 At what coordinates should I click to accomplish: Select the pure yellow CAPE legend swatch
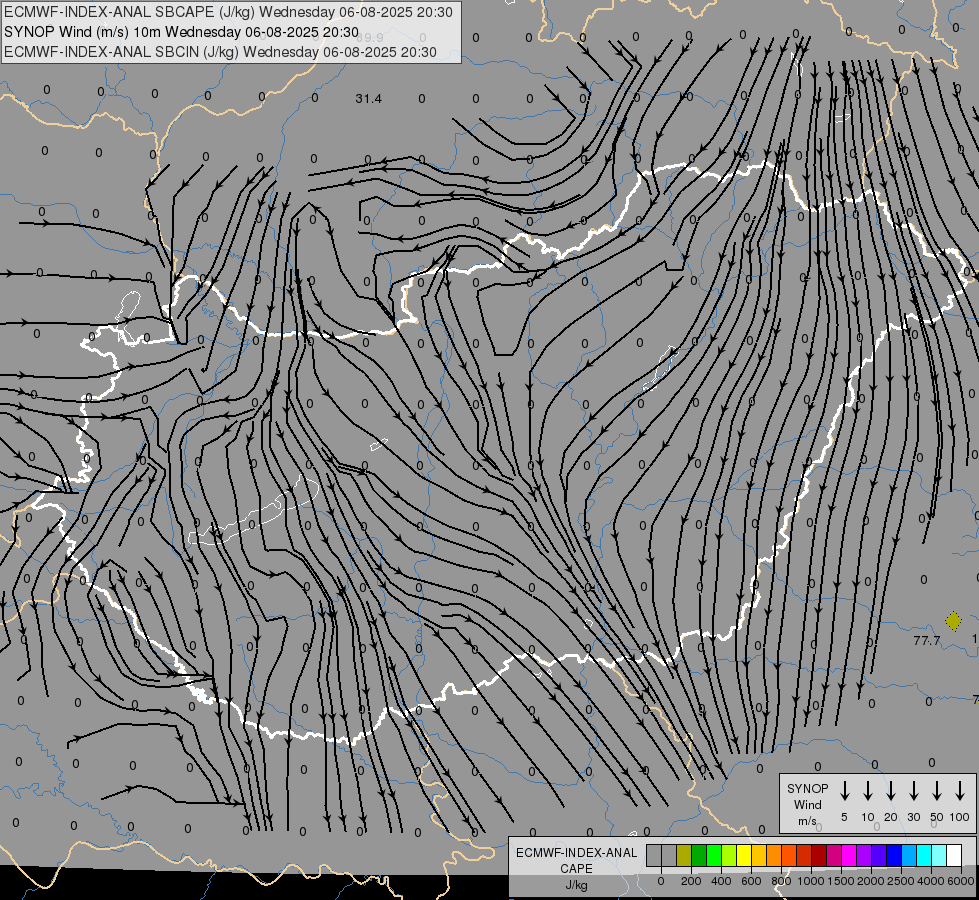(x=744, y=855)
